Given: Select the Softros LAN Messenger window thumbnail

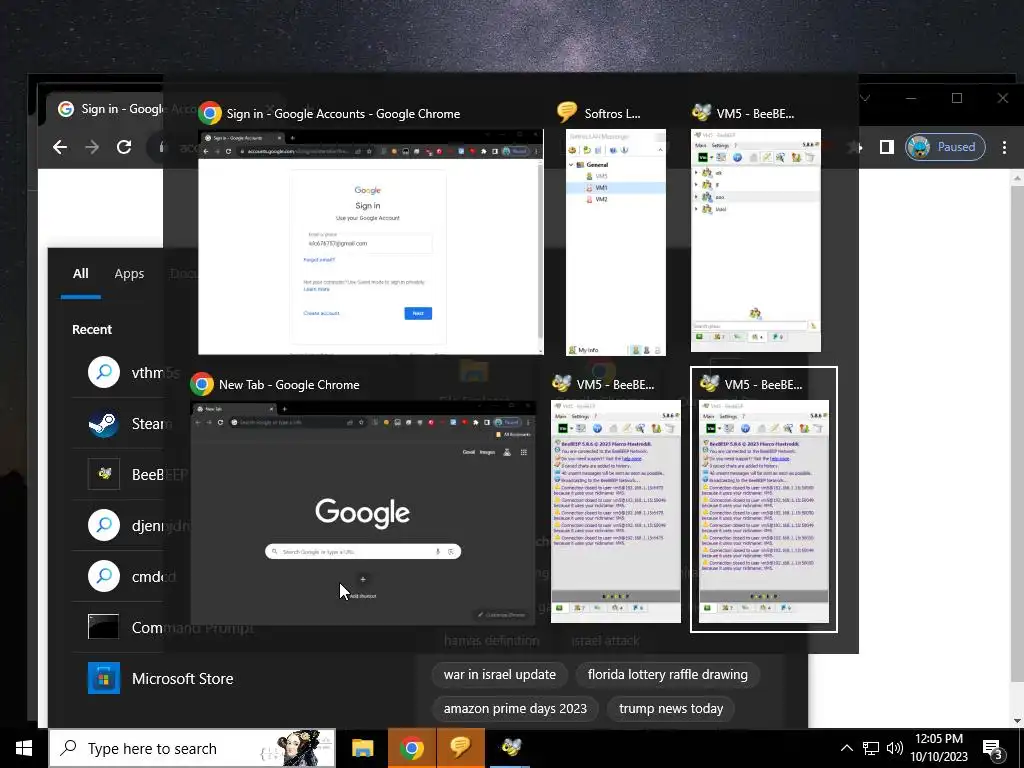Looking at the screenshot, I should (x=615, y=242).
